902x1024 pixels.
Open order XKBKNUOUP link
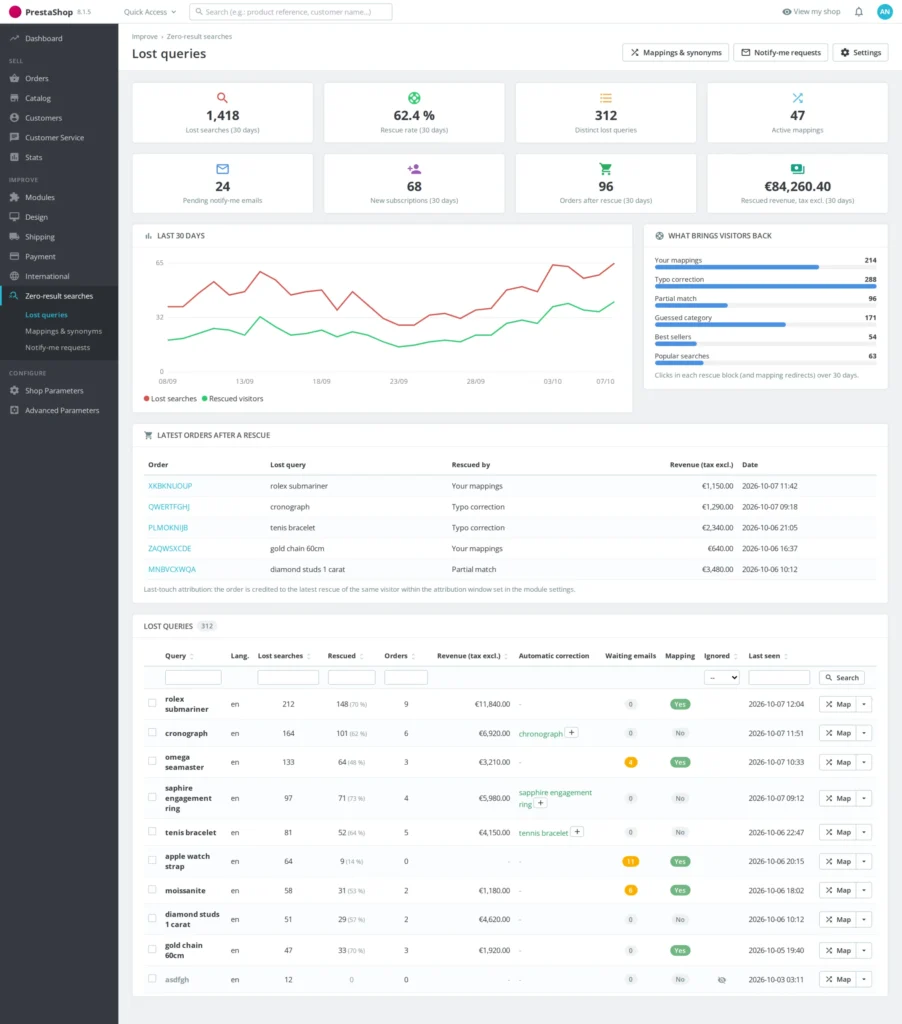[x=170, y=486]
